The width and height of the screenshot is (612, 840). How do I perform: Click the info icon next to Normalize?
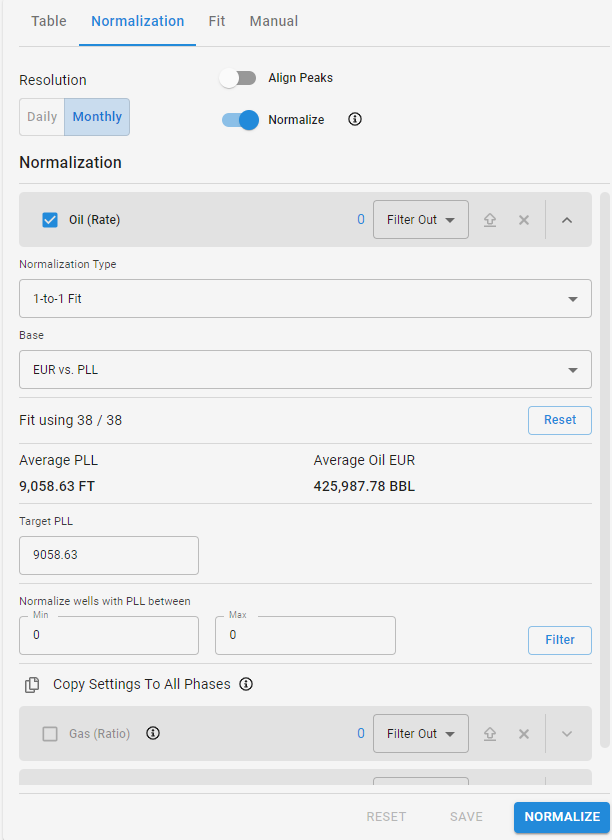[x=355, y=119]
